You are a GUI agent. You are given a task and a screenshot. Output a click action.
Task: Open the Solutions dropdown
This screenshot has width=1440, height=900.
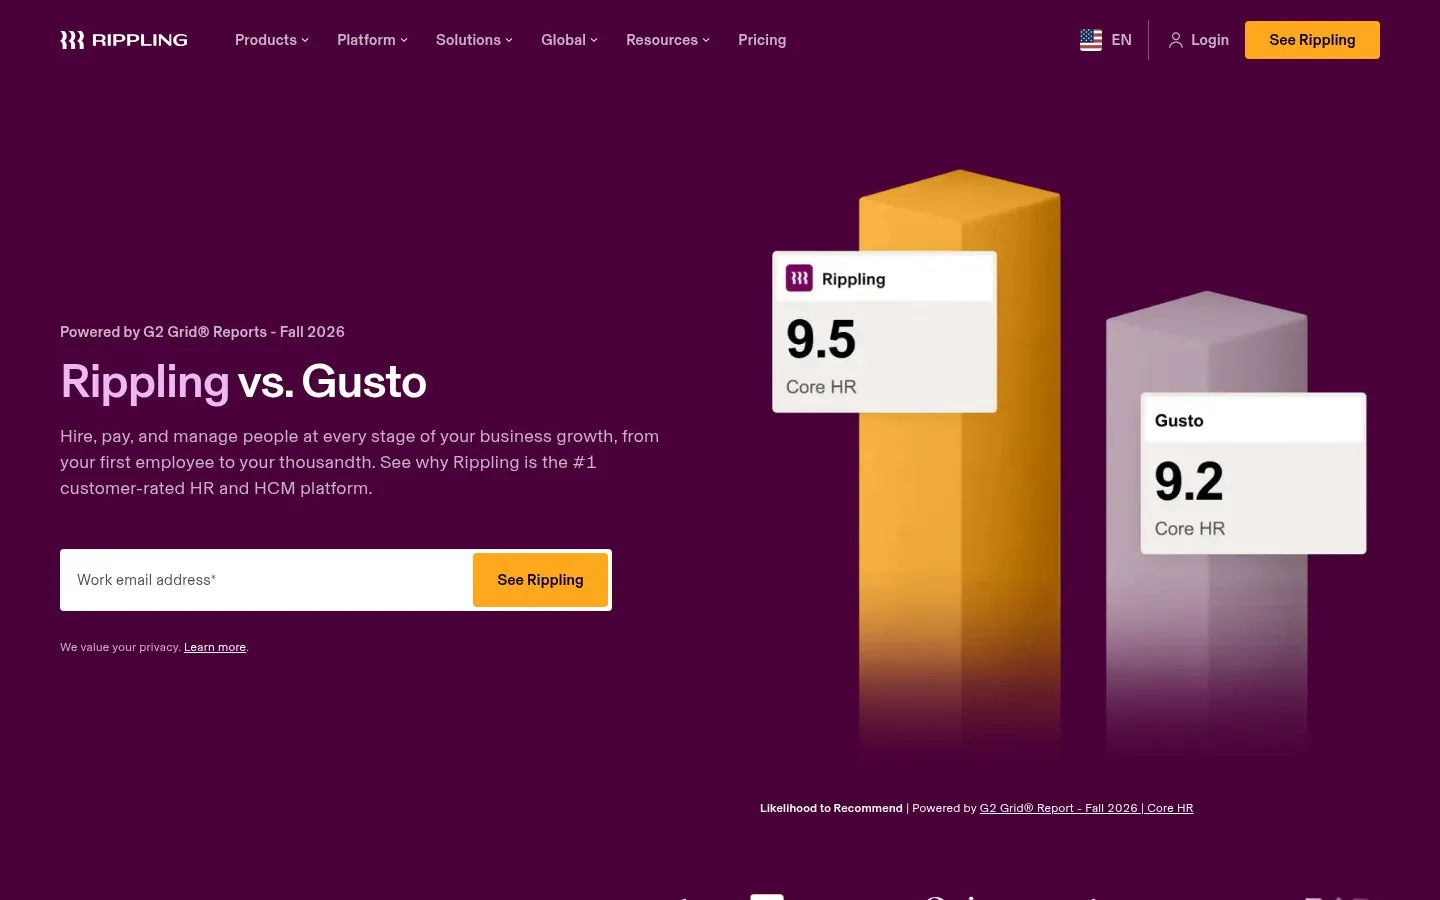474,40
